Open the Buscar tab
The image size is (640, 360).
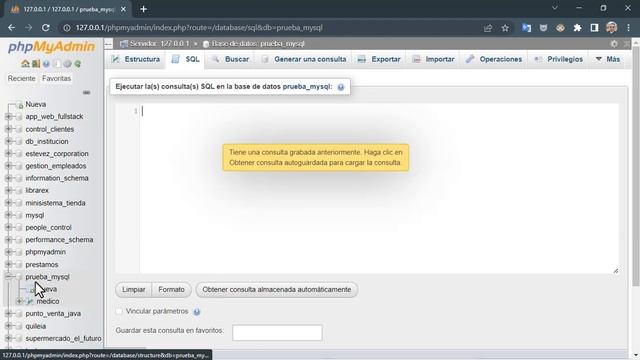tap(231, 59)
